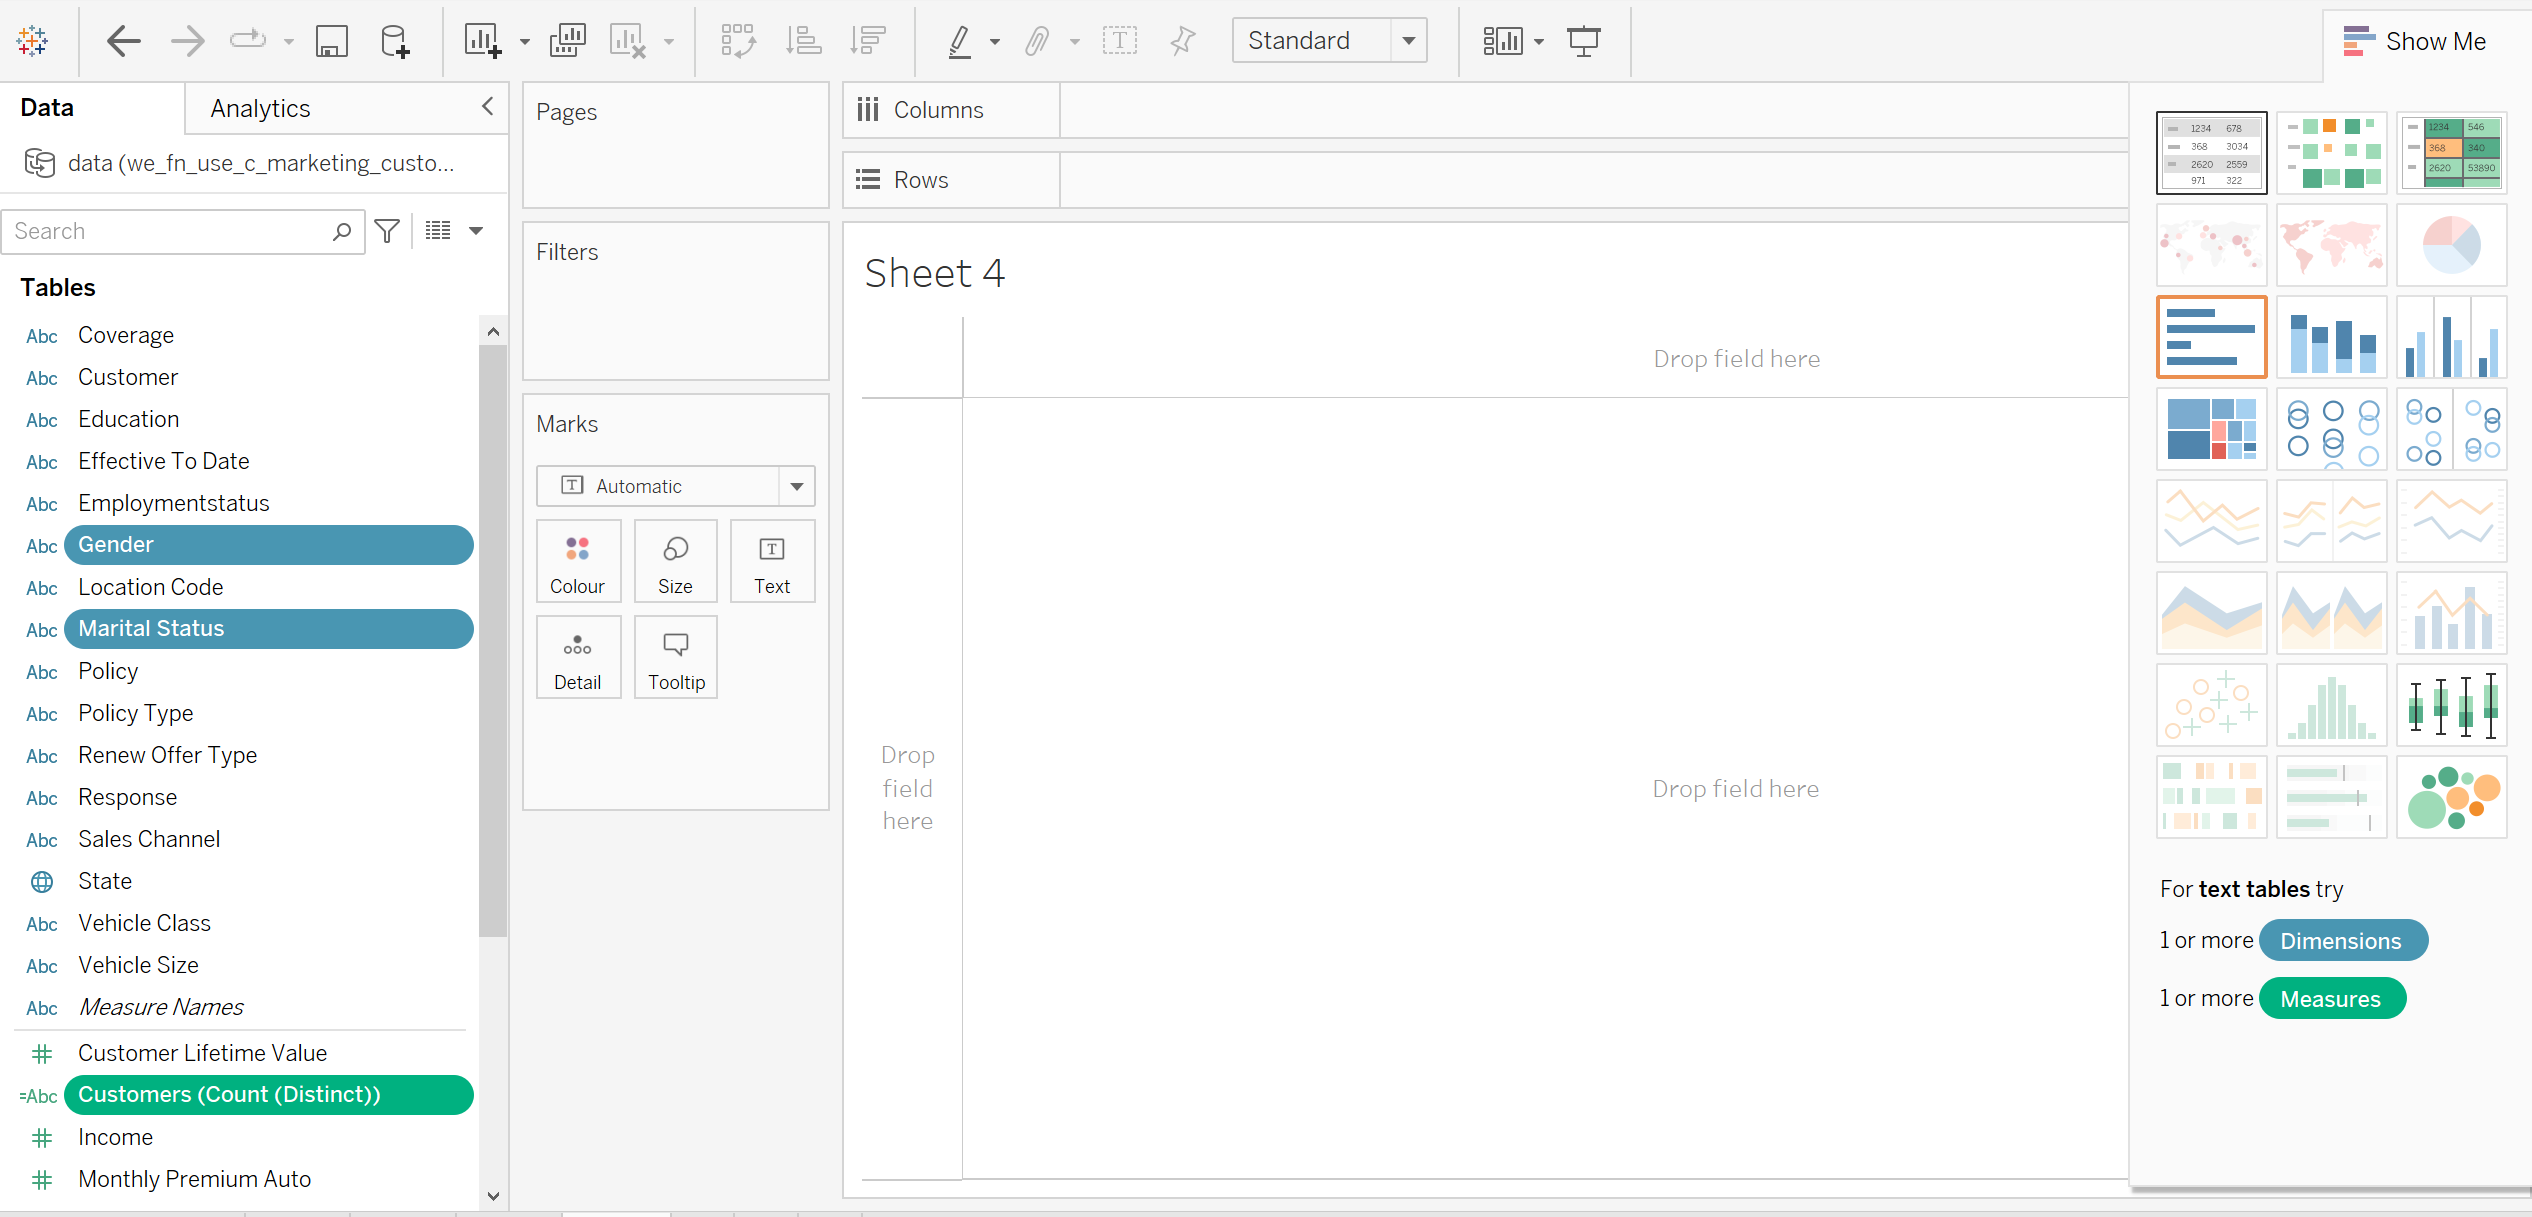Image resolution: width=2532 pixels, height=1217 pixels.
Task: Click the Duplicate Sheet icon
Action: [x=567, y=41]
